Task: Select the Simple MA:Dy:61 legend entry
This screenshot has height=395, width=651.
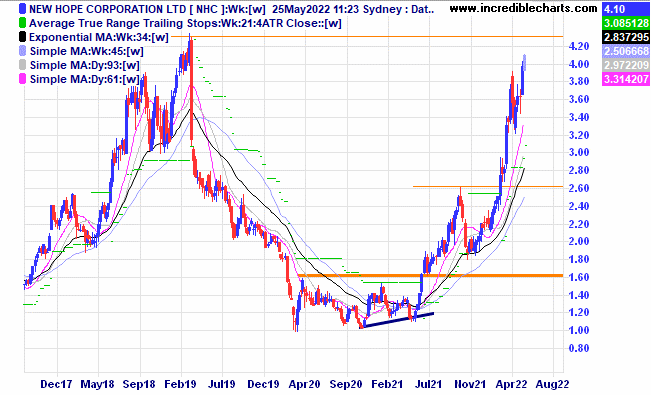Action: (x=85, y=79)
